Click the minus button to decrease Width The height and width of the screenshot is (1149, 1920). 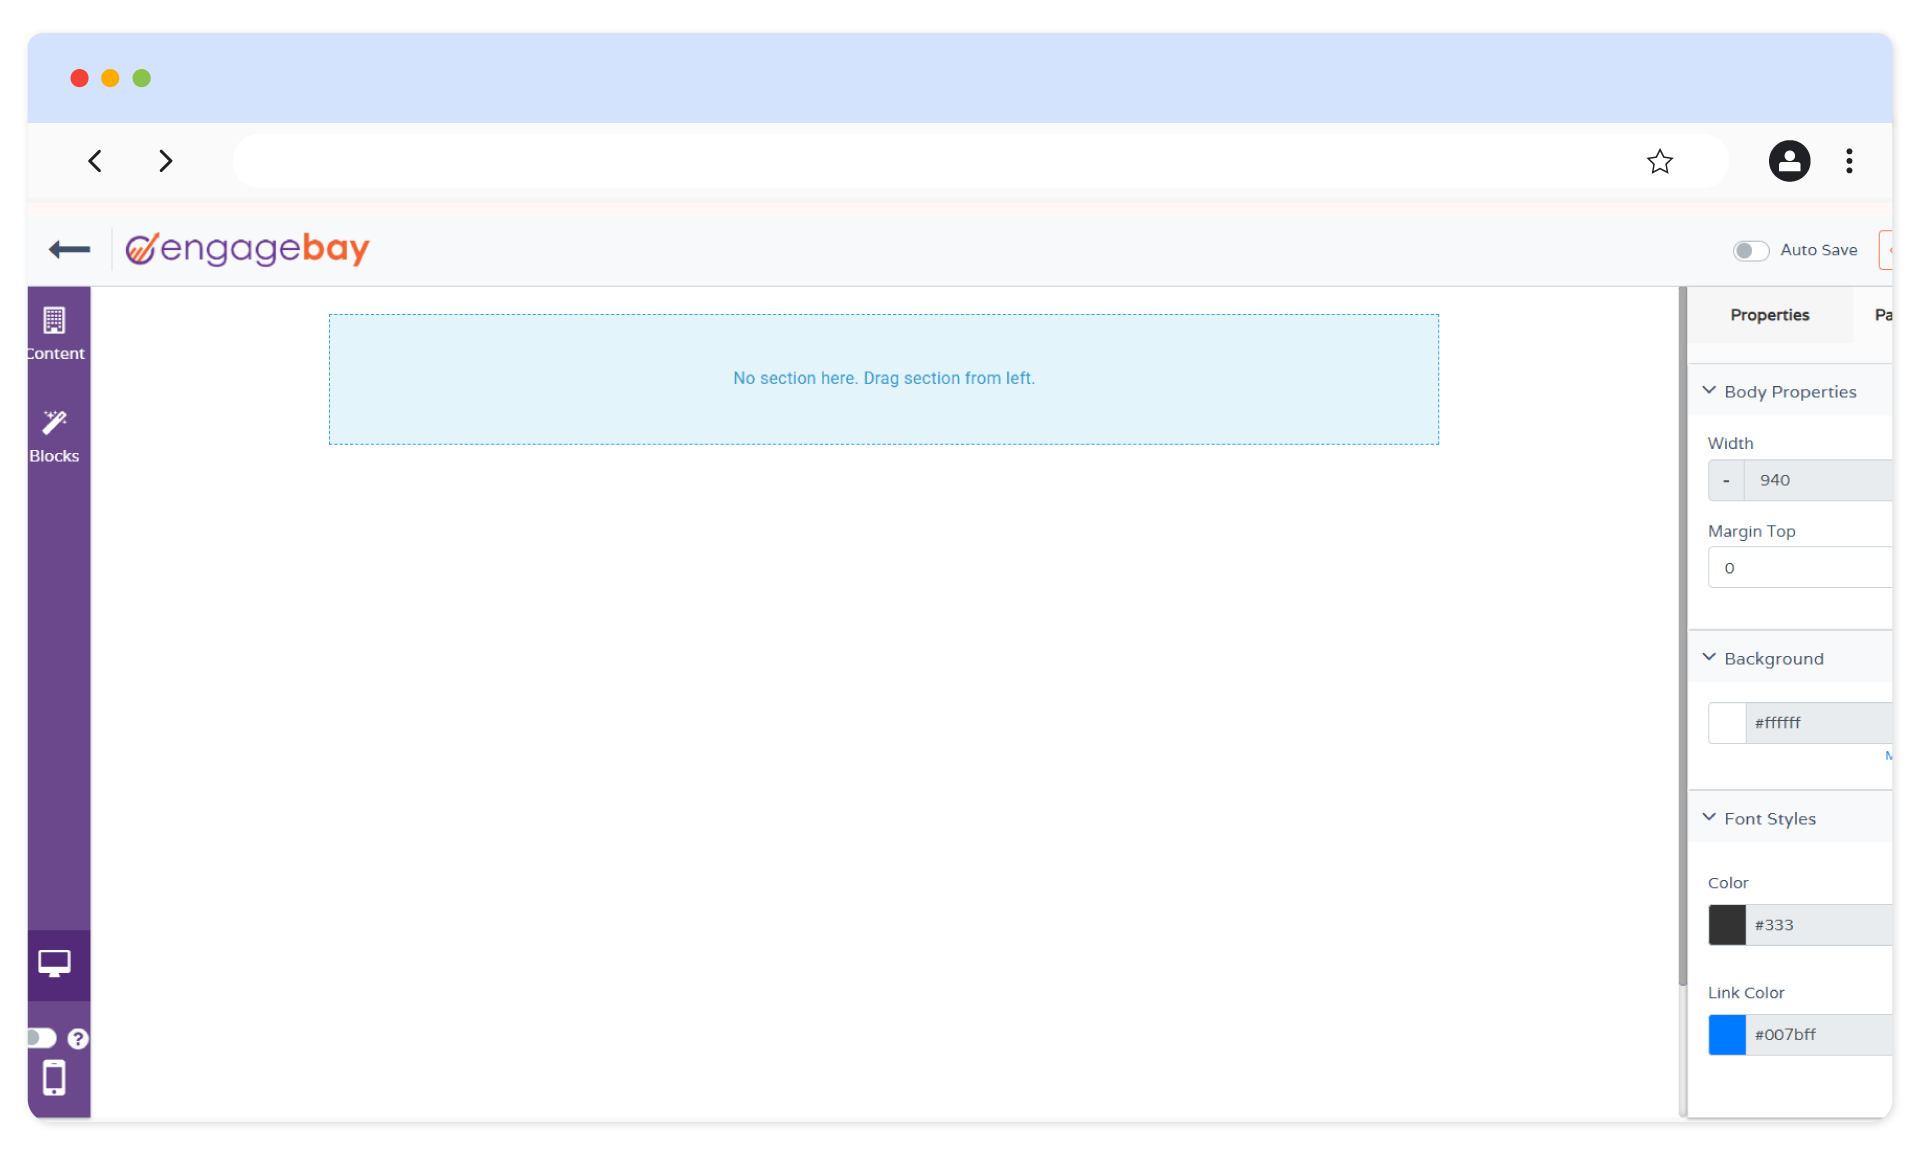click(x=1725, y=480)
